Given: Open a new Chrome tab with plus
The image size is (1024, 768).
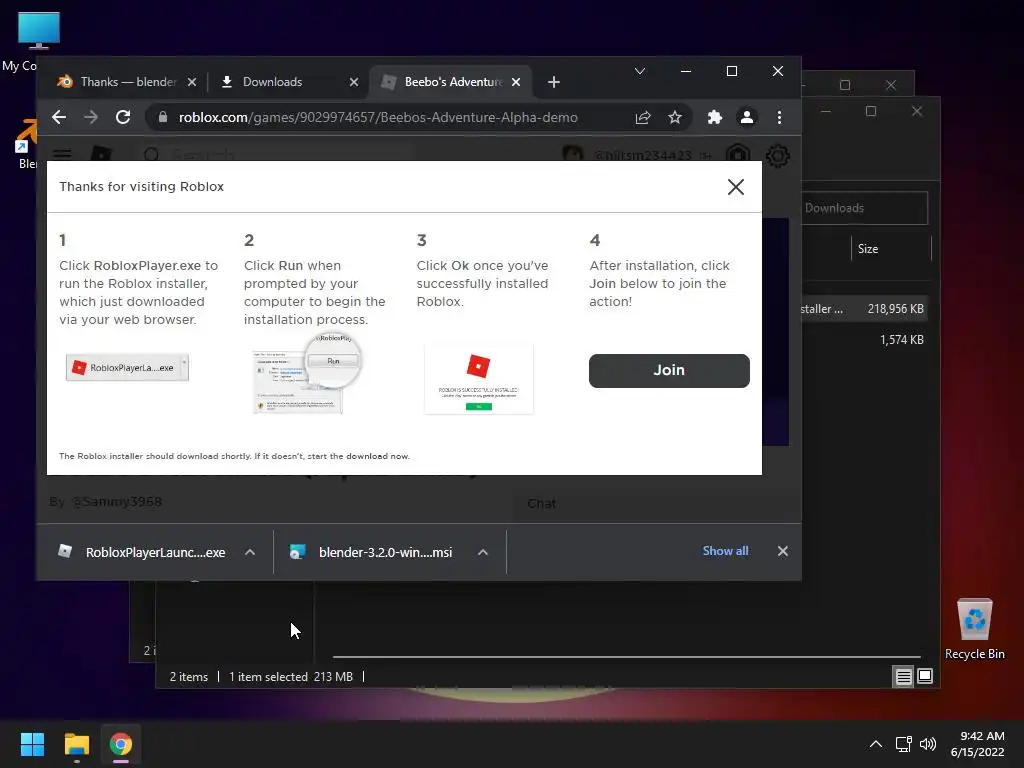Looking at the screenshot, I should pos(554,82).
